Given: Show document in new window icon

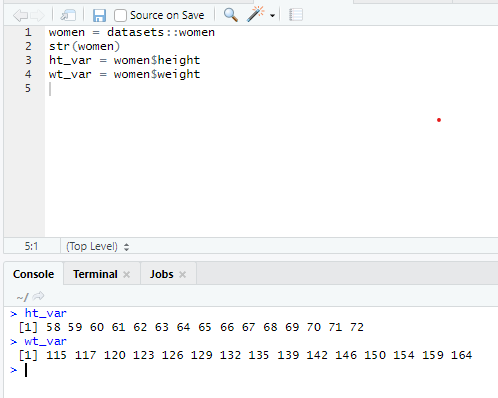Looking at the screenshot, I should coord(68,15).
